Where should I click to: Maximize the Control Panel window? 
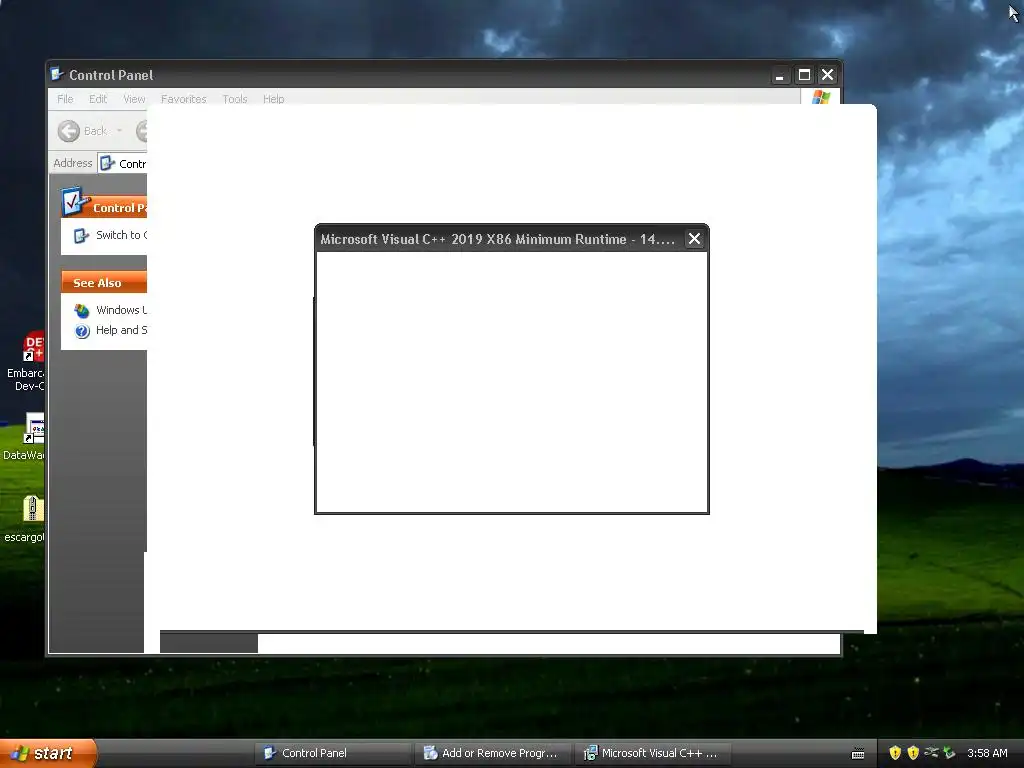[x=804, y=75]
